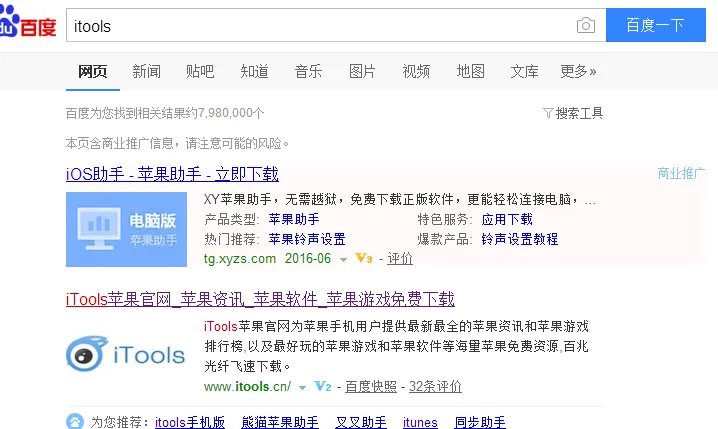Click the Baidu logo
718x429 pixels.
28,23
